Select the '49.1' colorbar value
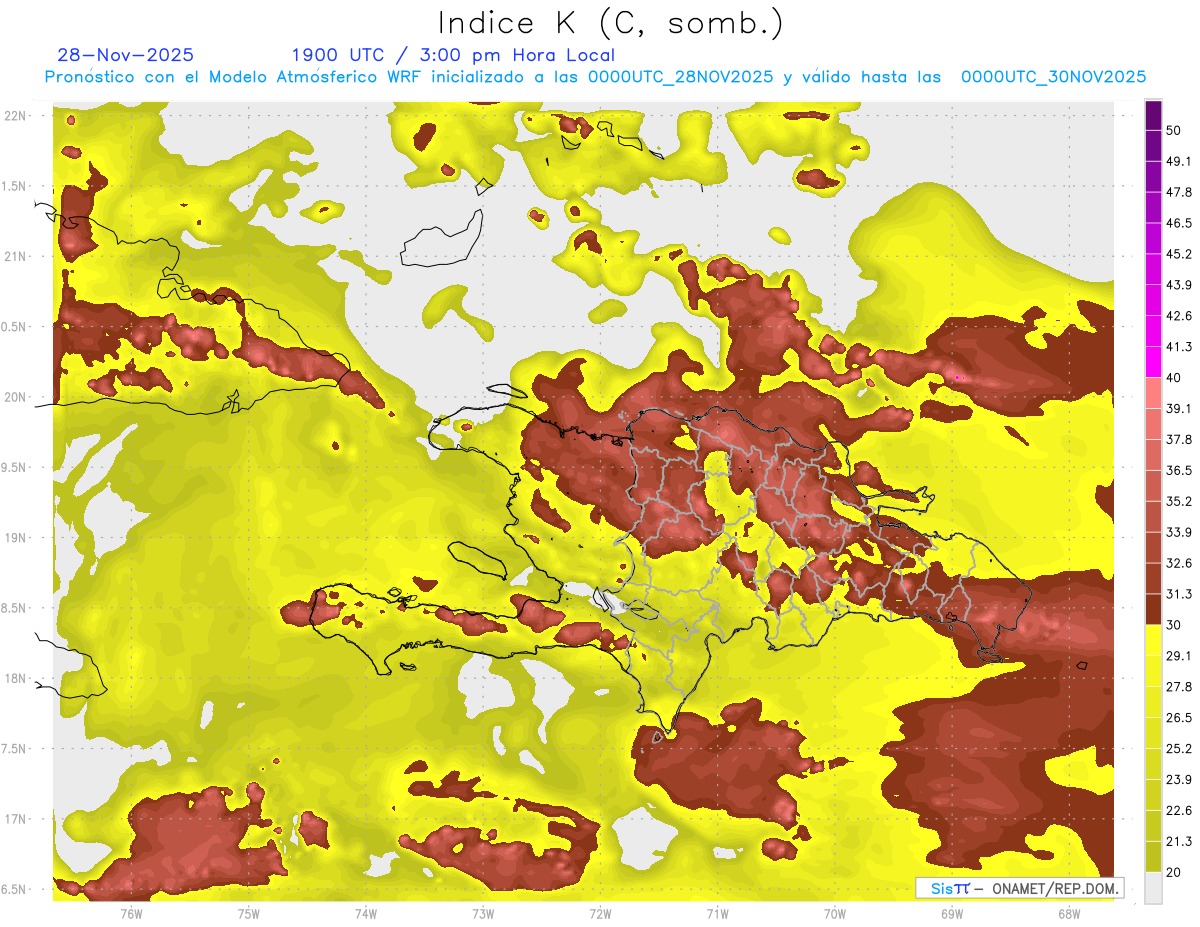Viewport: 1200px width, 927px height. click(x=1179, y=161)
